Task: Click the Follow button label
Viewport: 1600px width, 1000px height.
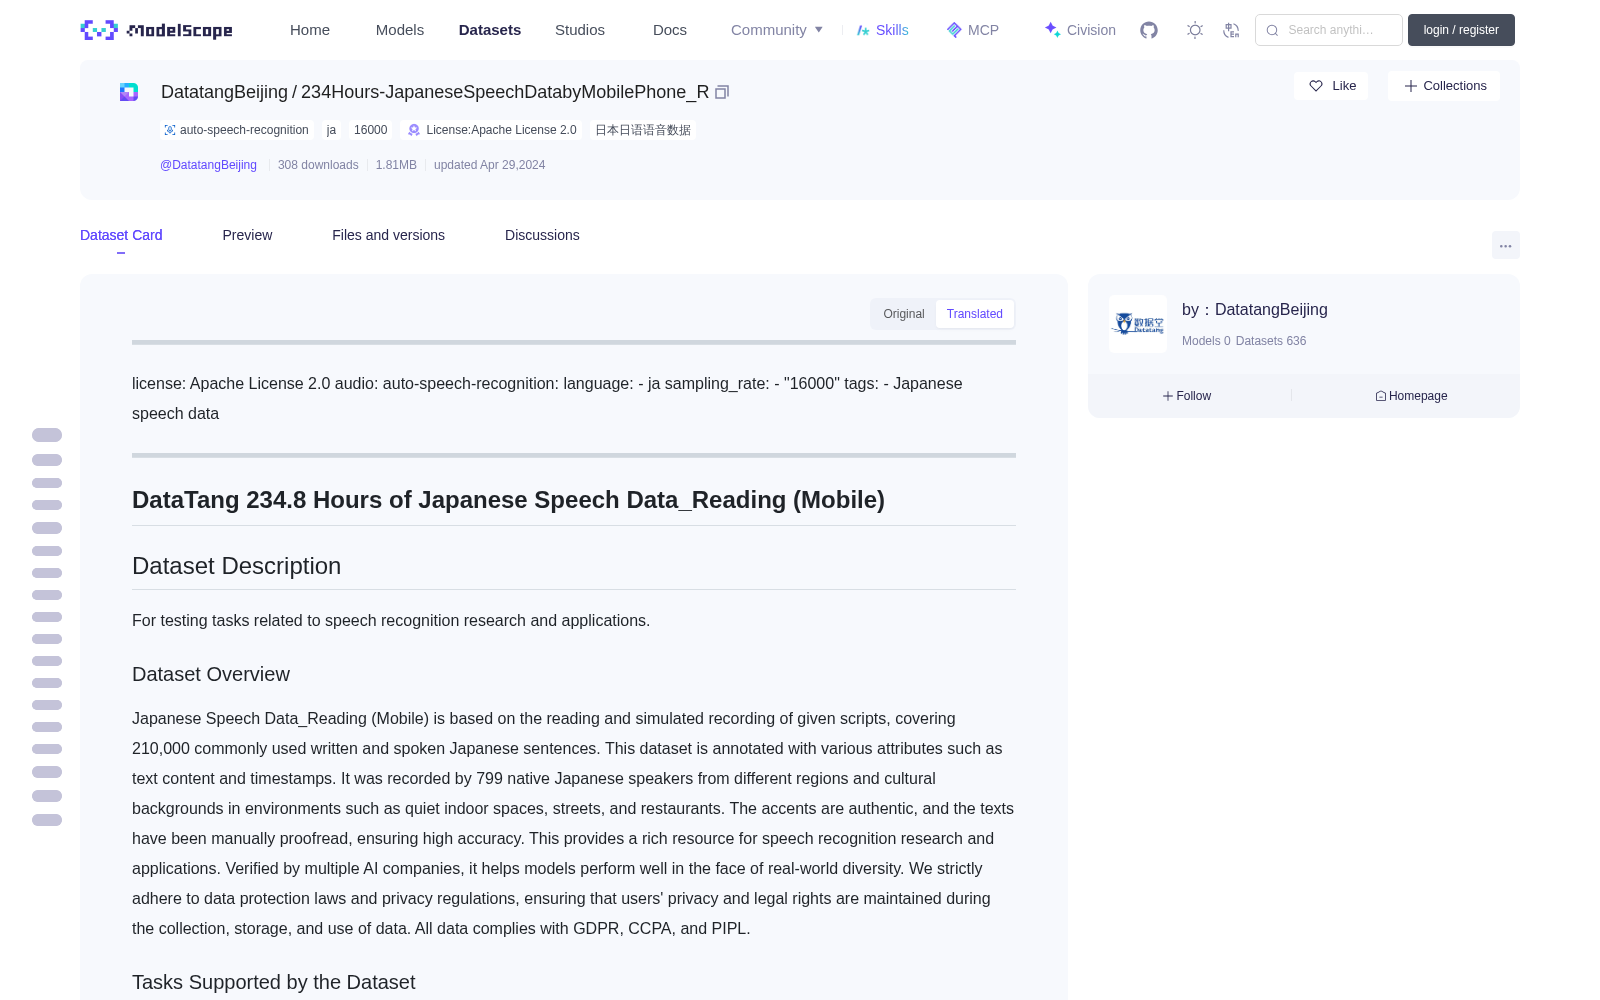Action: [1194, 396]
